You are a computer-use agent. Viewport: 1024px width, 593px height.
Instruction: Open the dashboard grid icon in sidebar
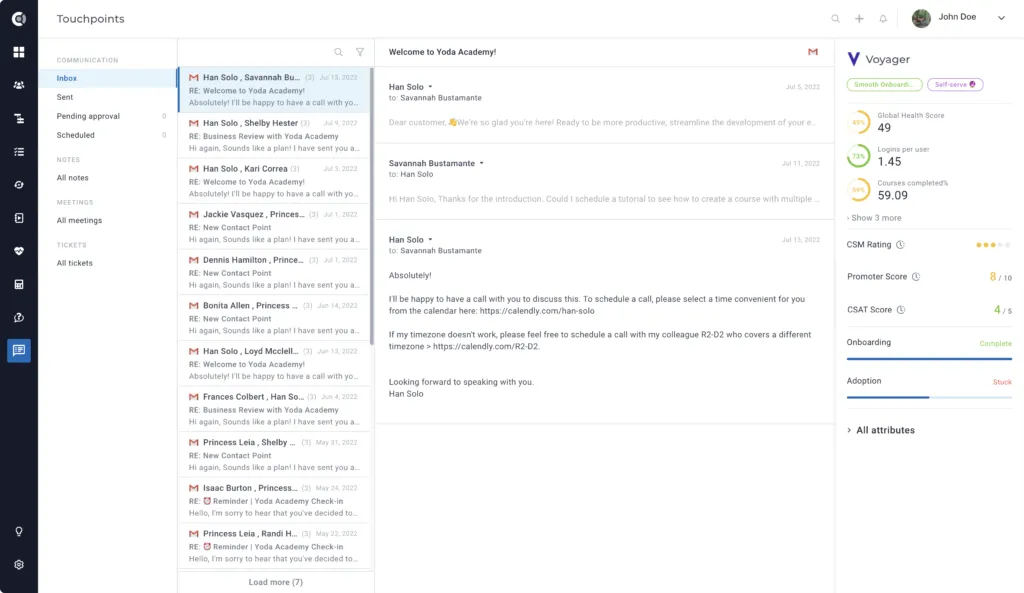tap(19, 52)
